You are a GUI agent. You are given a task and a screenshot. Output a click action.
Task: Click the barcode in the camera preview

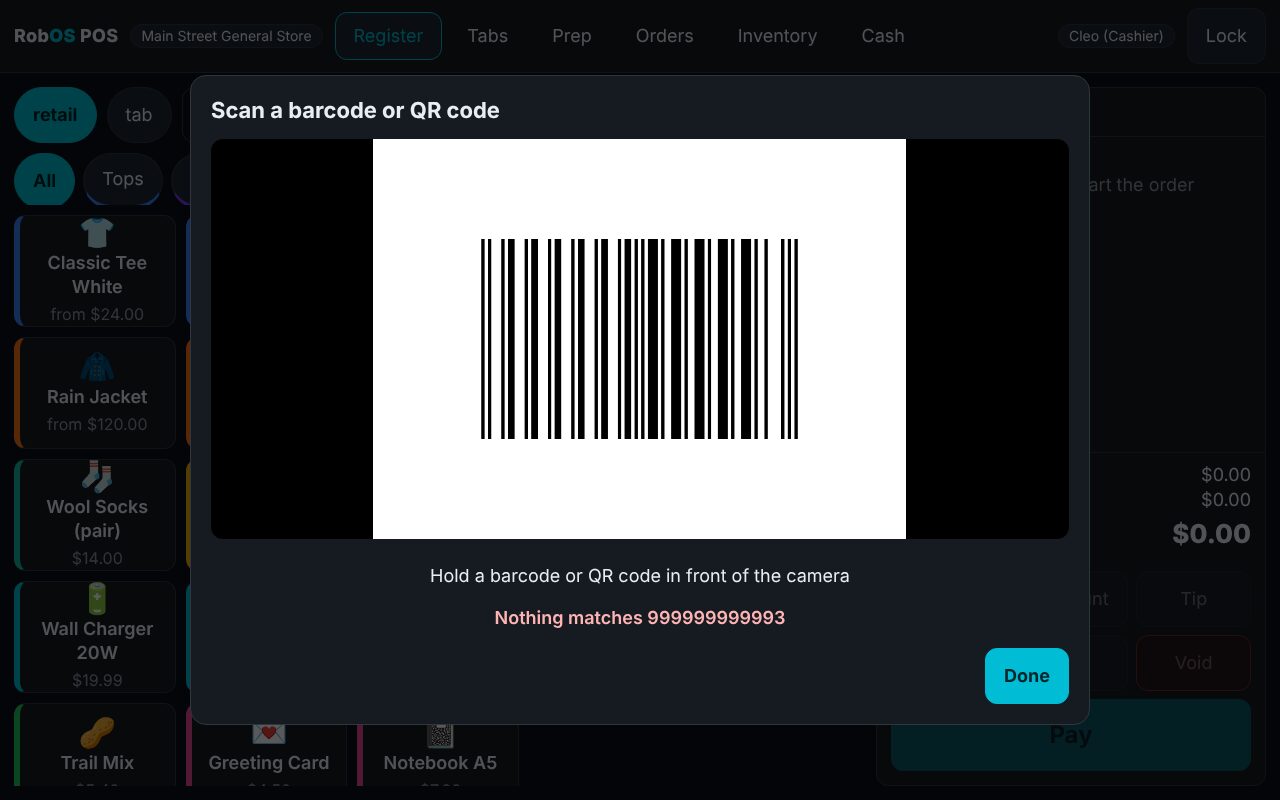tap(640, 339)
